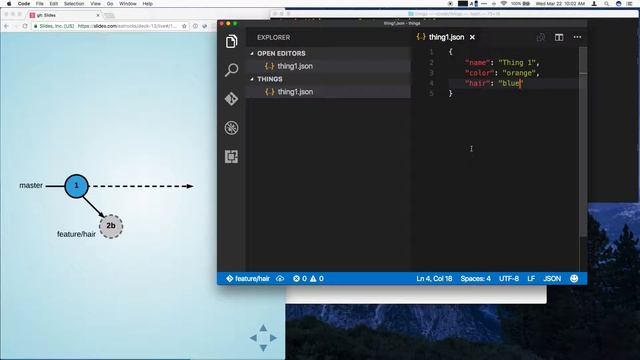Click commit node 1 on the slide
640x360 pixels.
(76, 186)
